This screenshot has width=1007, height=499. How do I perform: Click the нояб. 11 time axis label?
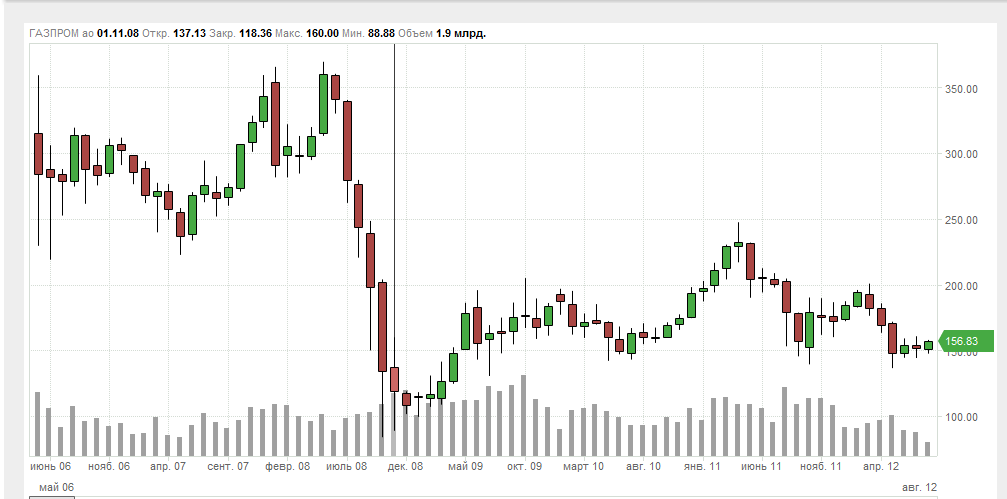tap(821, 466)
